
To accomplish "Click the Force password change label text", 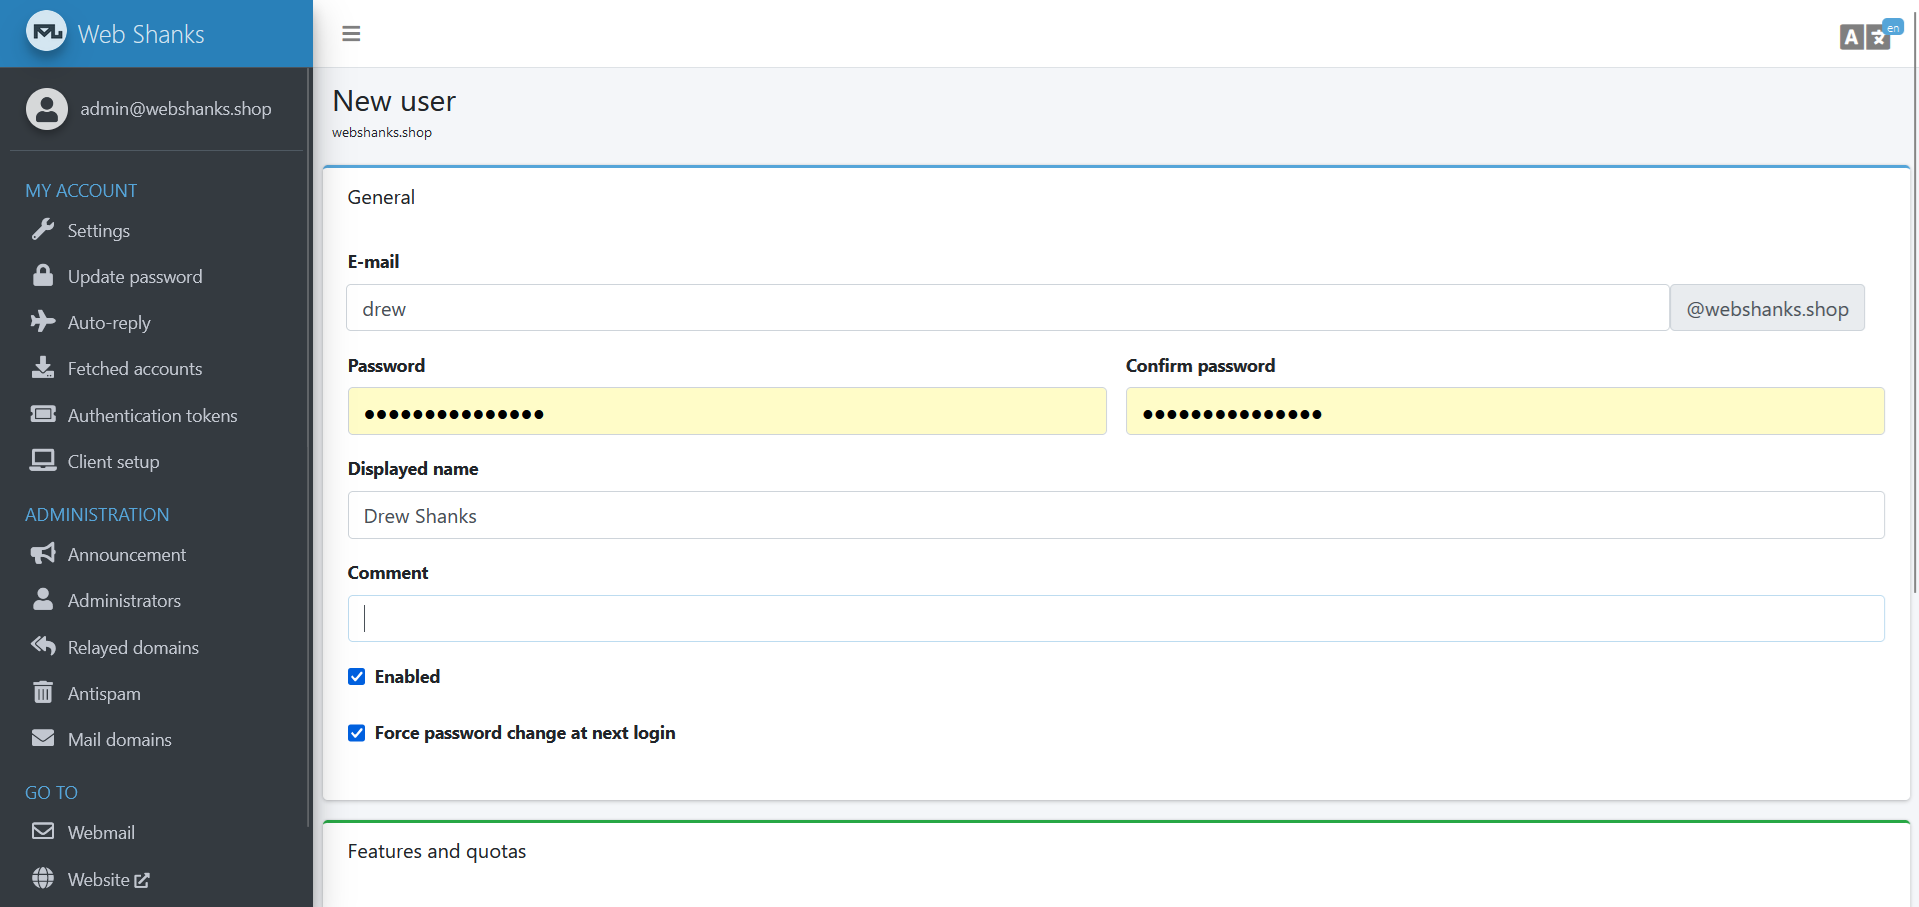I will [x=525, y=733].
